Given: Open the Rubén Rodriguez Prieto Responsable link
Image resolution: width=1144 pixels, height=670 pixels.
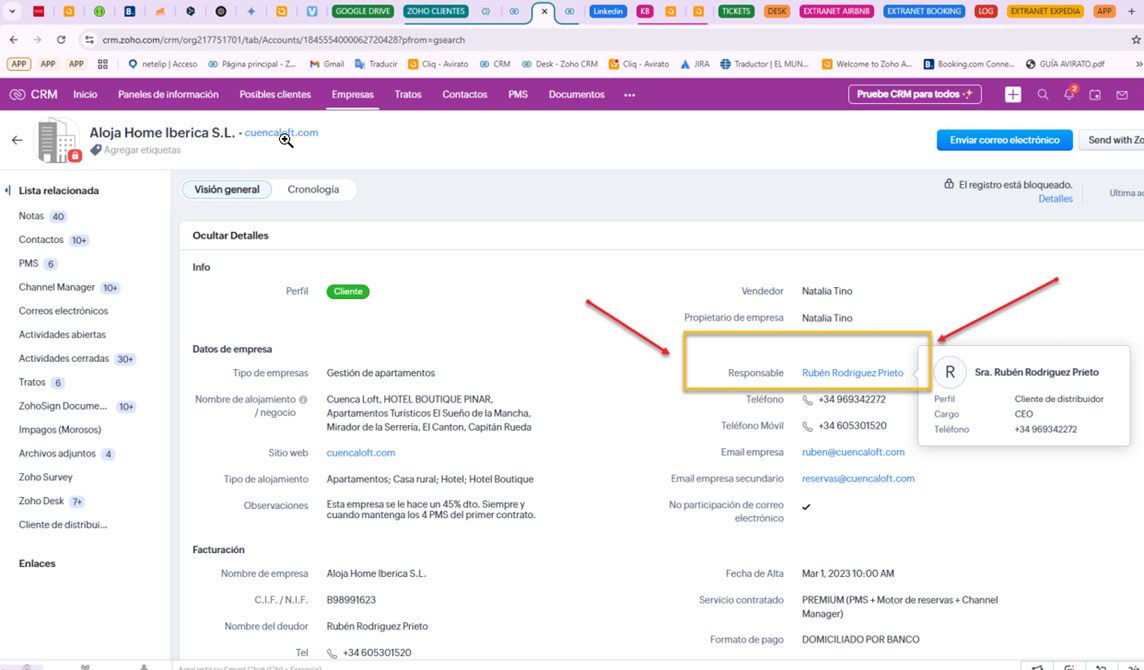Looking at the screenshot, I should (852, 373).
